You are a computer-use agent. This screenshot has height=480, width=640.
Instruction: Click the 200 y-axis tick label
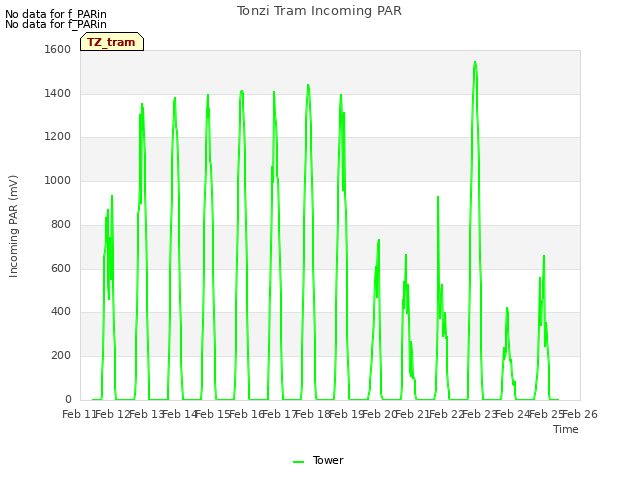click(x=61, y=356)
